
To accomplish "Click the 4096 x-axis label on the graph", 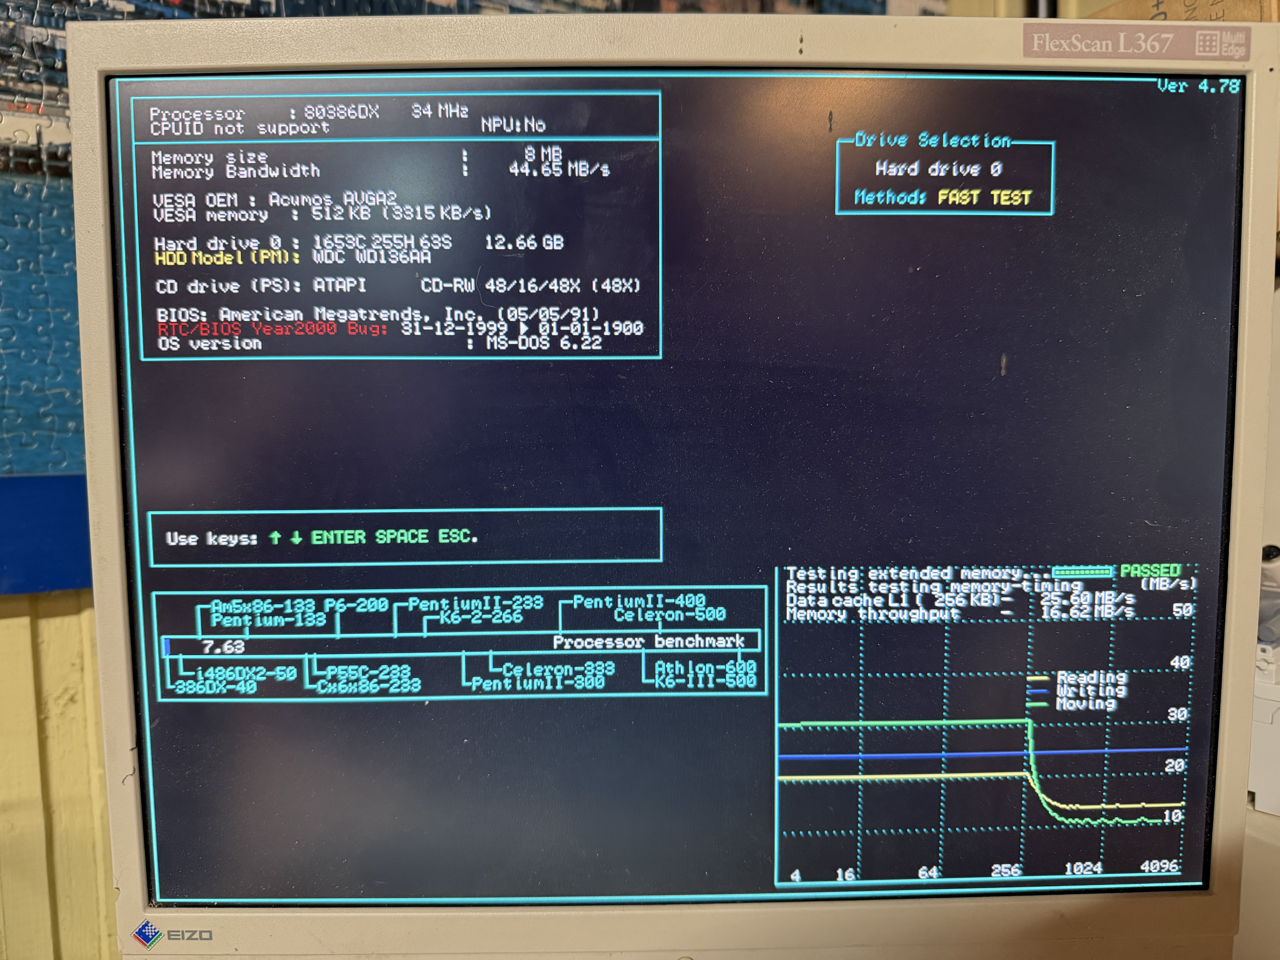I will coord(1160,866).
